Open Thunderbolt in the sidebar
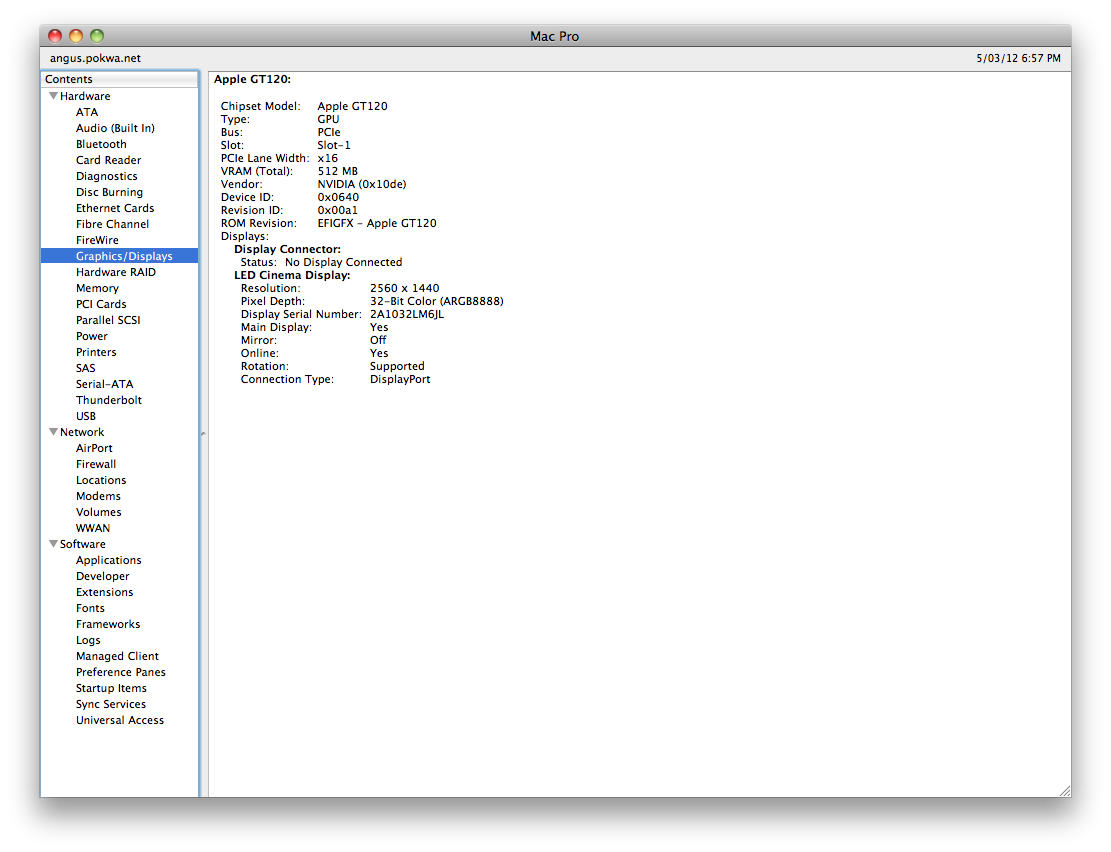Image resolution: width=1111 pixels, height=852 pixels. click(108, 400)
